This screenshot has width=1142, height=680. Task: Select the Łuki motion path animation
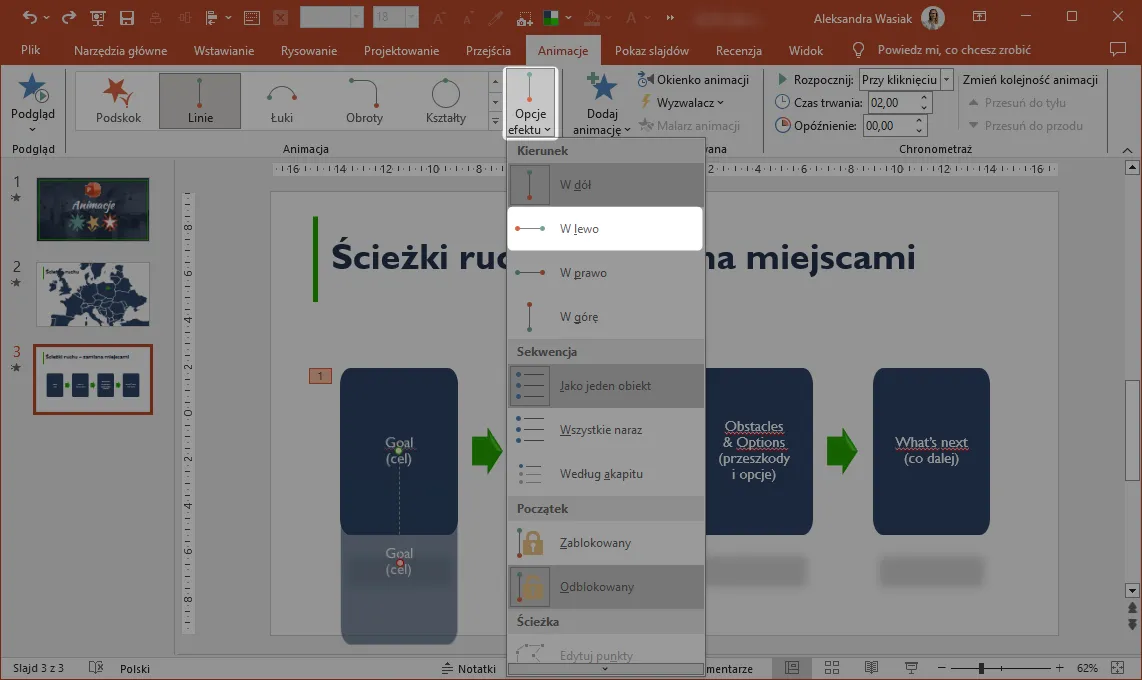click(282, 101)
